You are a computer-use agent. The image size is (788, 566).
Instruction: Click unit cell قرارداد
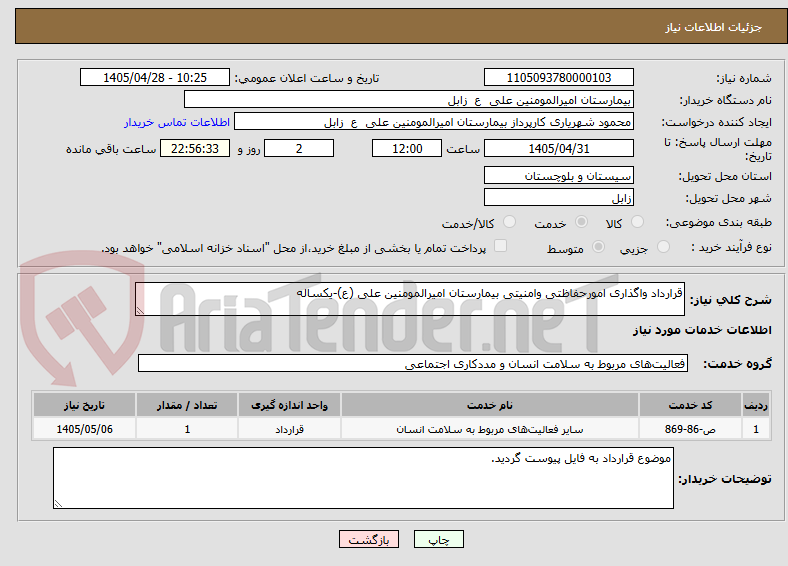point(289,429)
